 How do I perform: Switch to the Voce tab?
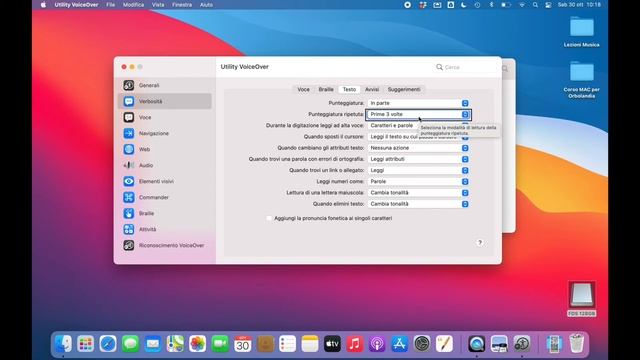click(x=303, y=89)
